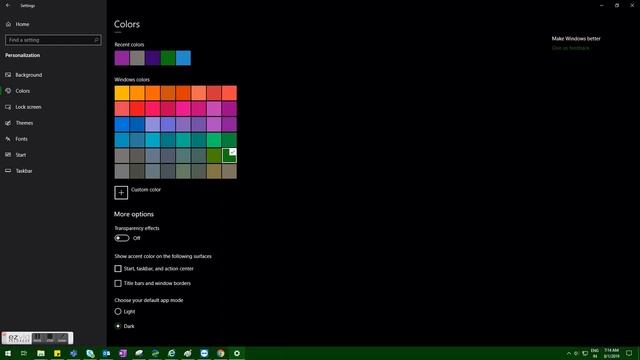Click the checked green swatch in Windows colors
Screen dimensions: 640x360
pos(229,156)
